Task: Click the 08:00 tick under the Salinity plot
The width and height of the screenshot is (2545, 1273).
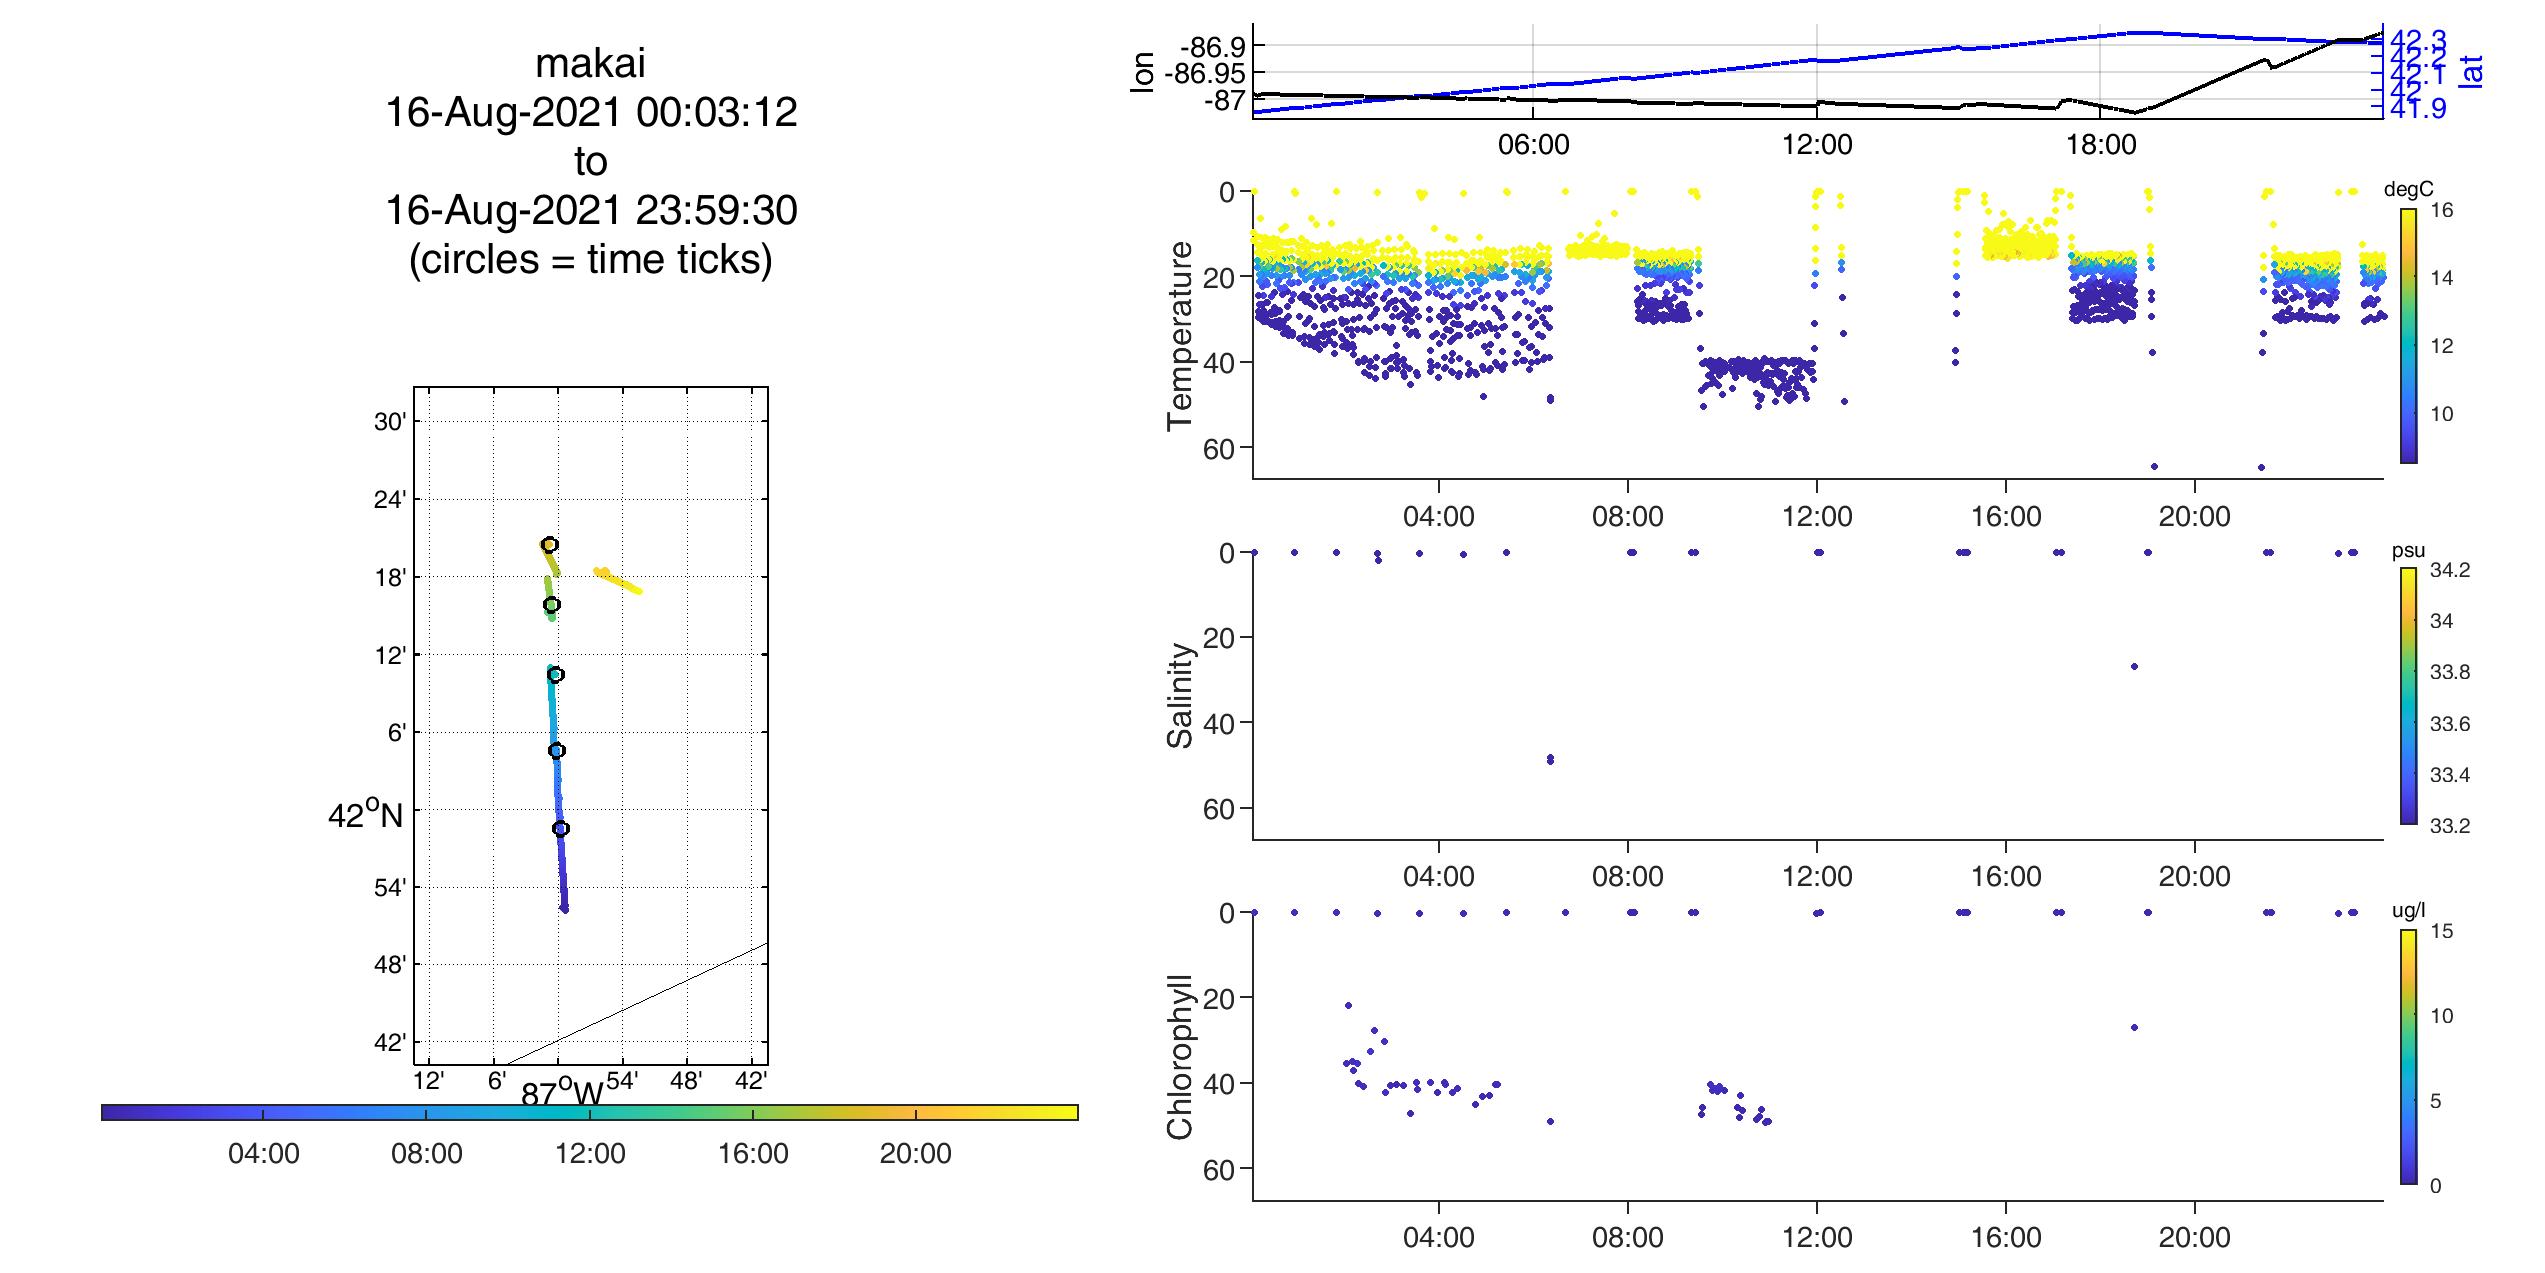Action: point(1628,877)
